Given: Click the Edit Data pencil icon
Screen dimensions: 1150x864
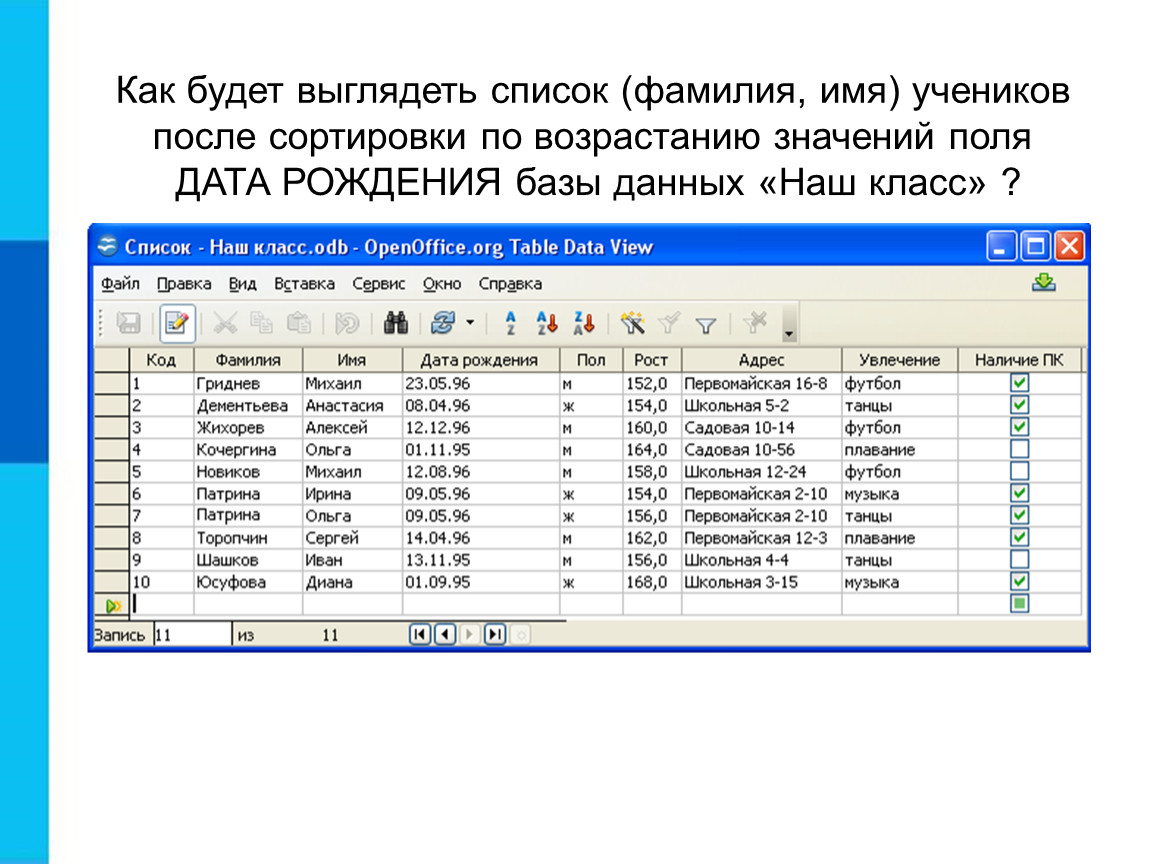Looking at the screenshot, I should pos(177,323).
